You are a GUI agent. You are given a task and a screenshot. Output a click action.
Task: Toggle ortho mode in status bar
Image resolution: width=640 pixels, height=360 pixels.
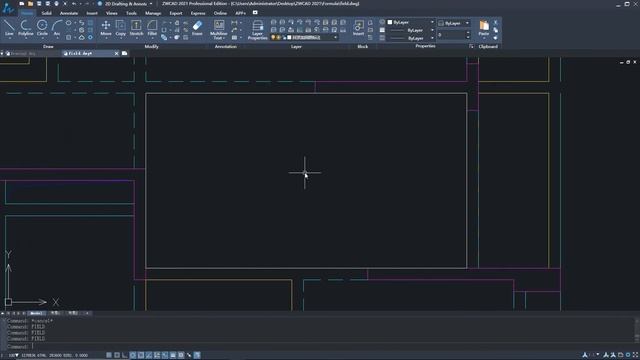[125, 355]
